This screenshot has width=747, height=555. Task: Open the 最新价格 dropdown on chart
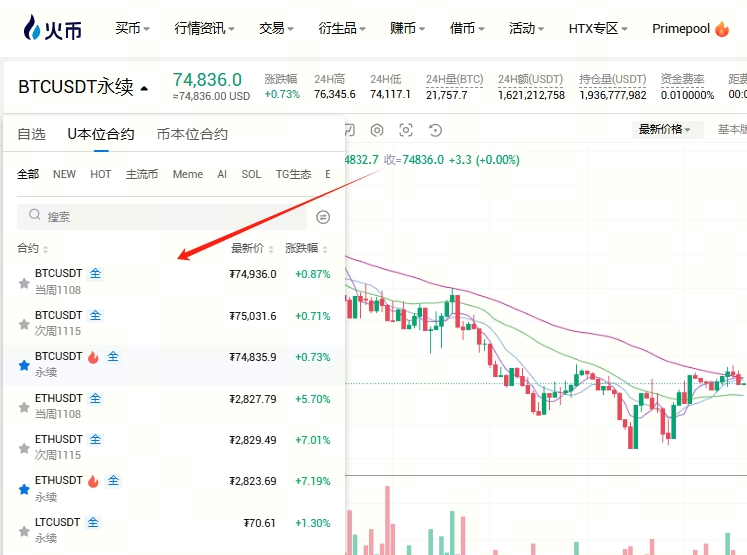point(670,129)
